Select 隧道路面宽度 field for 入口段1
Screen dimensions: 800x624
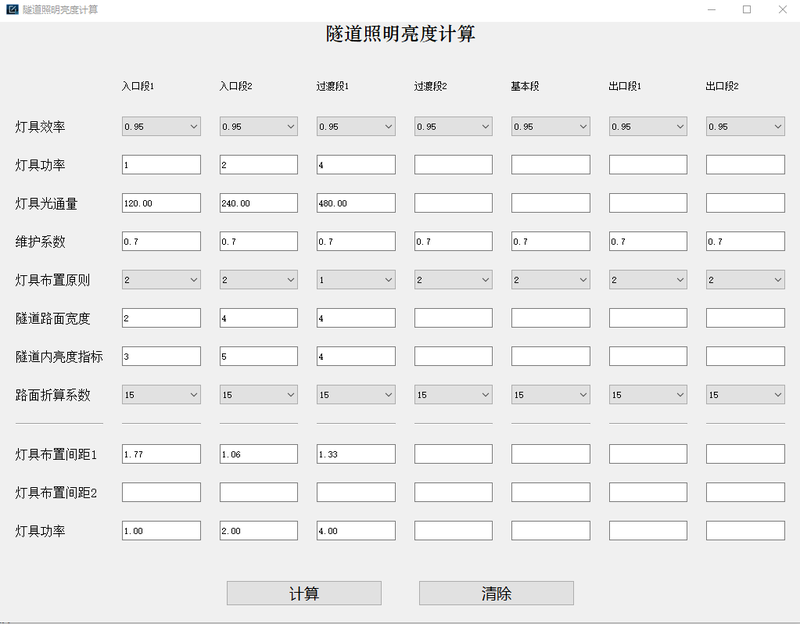(161, 318)
